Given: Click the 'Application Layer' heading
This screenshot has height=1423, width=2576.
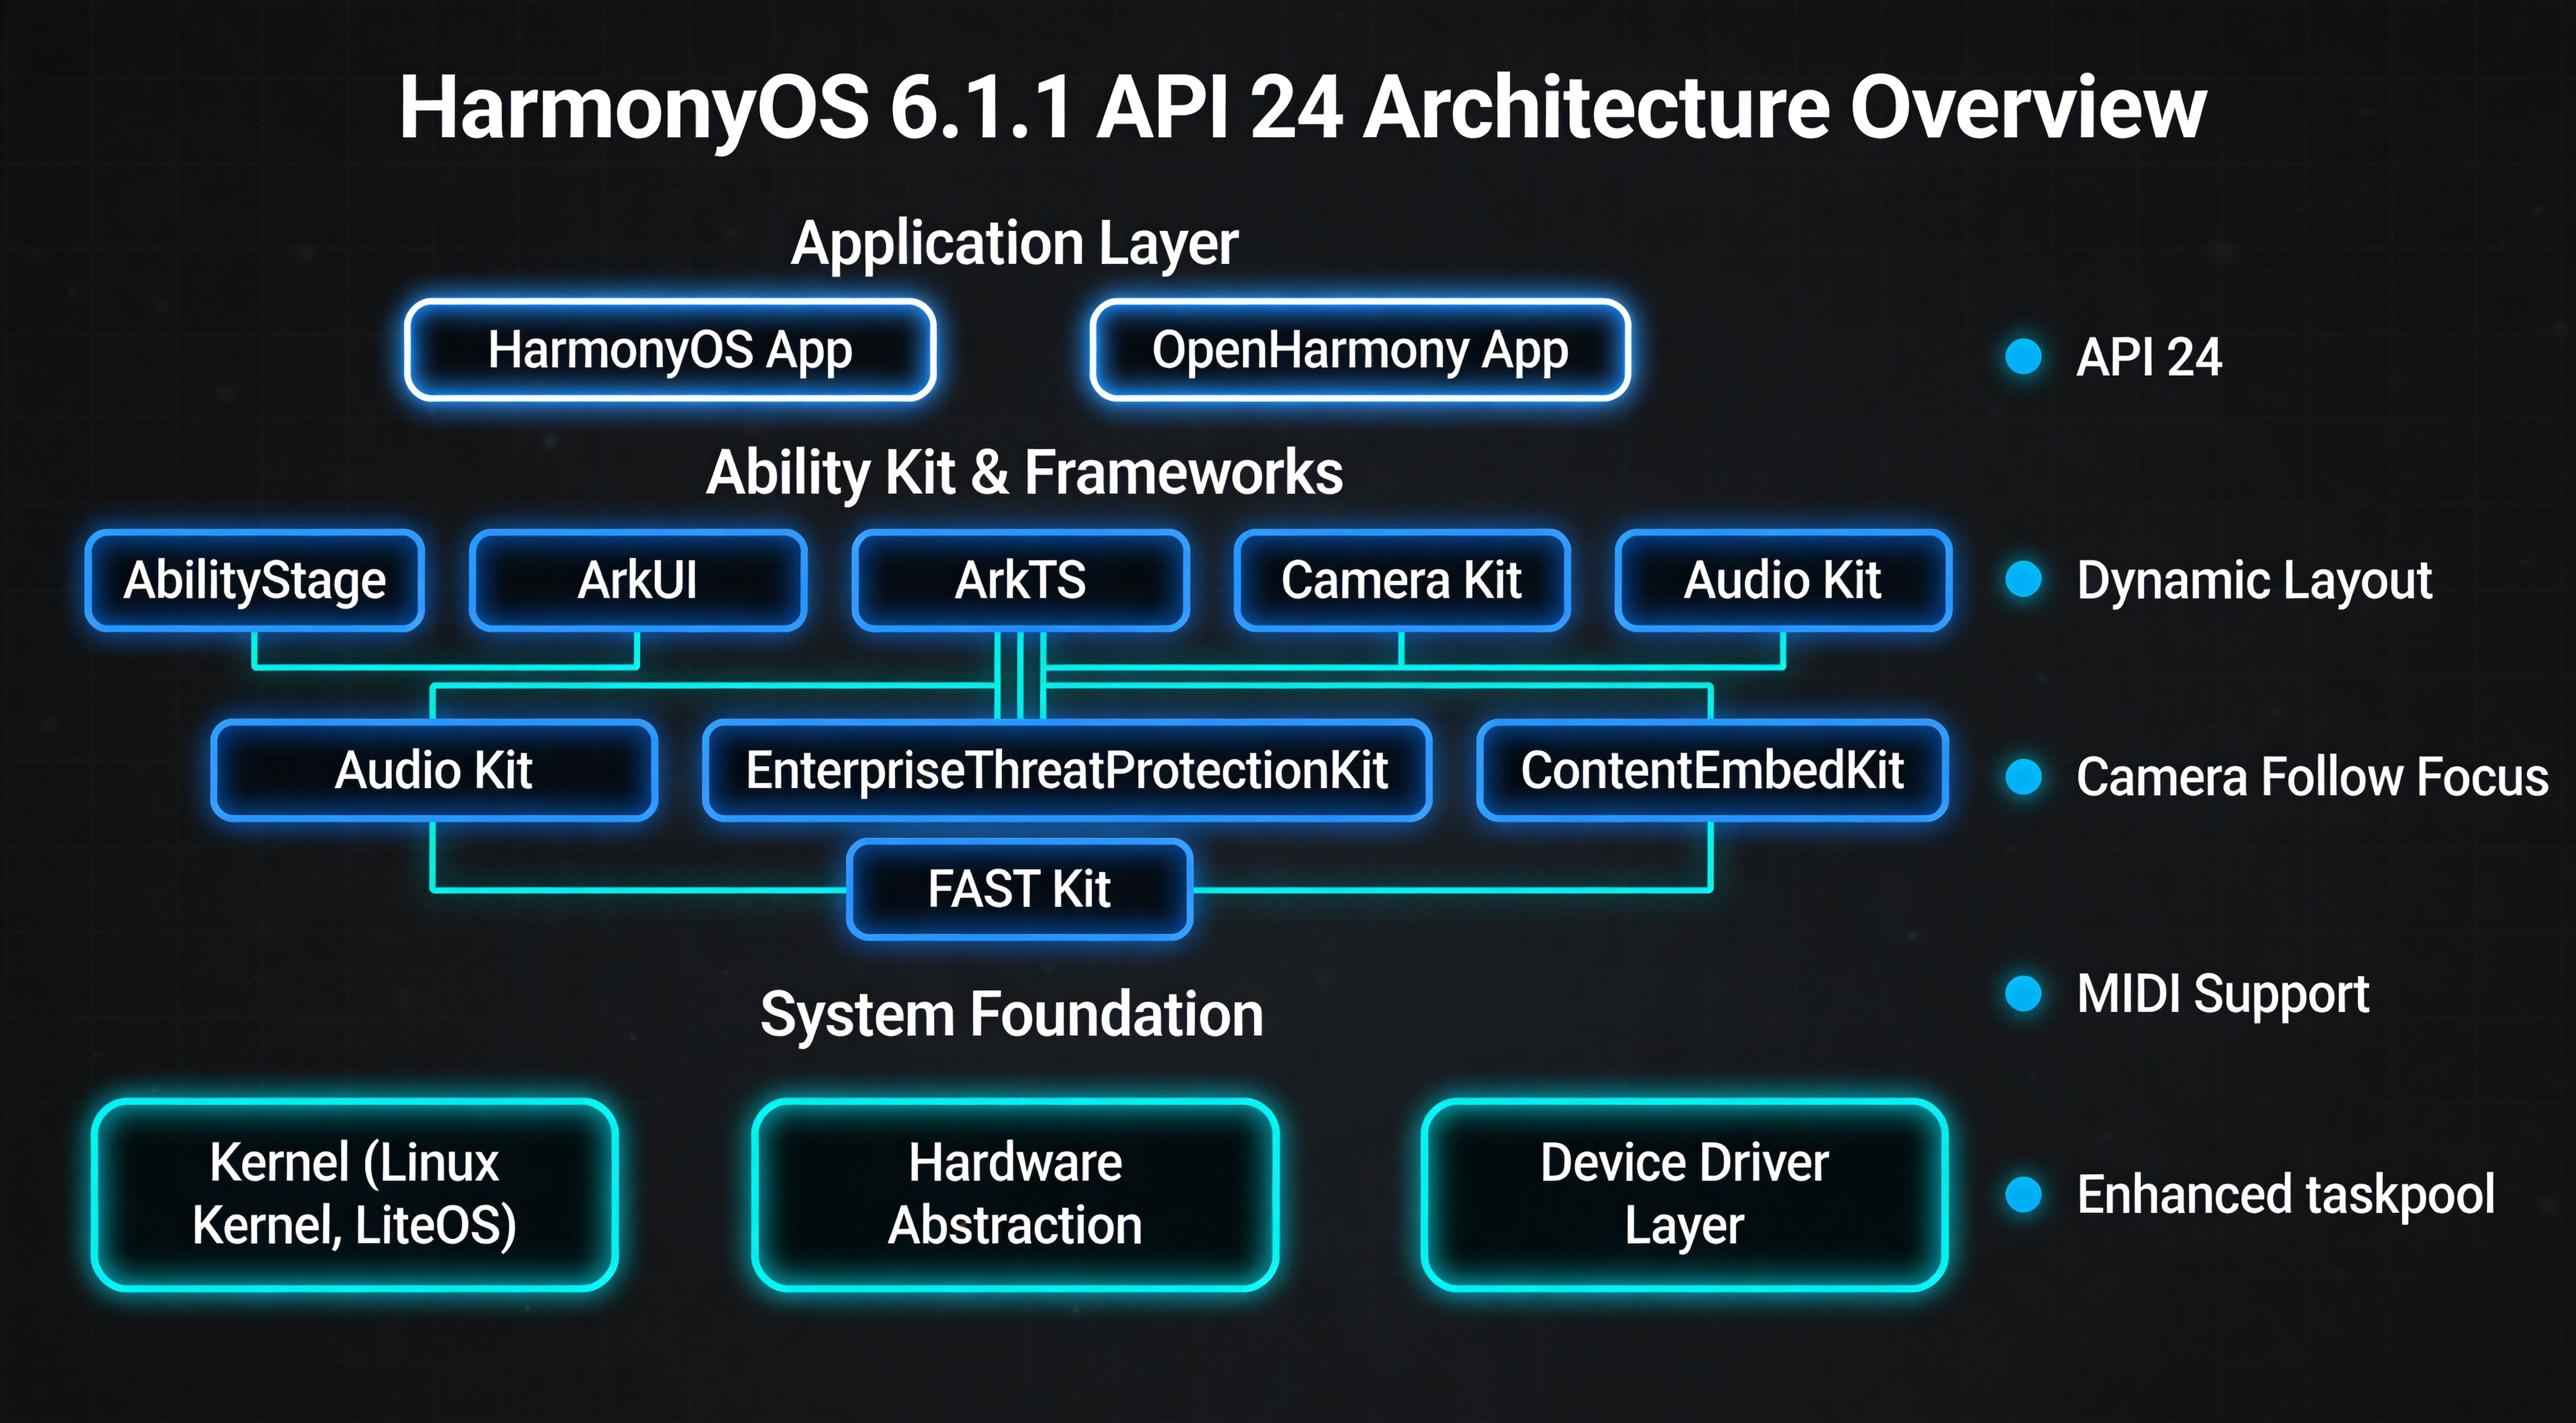Looking at the screenshot, I should [1014, 244].
